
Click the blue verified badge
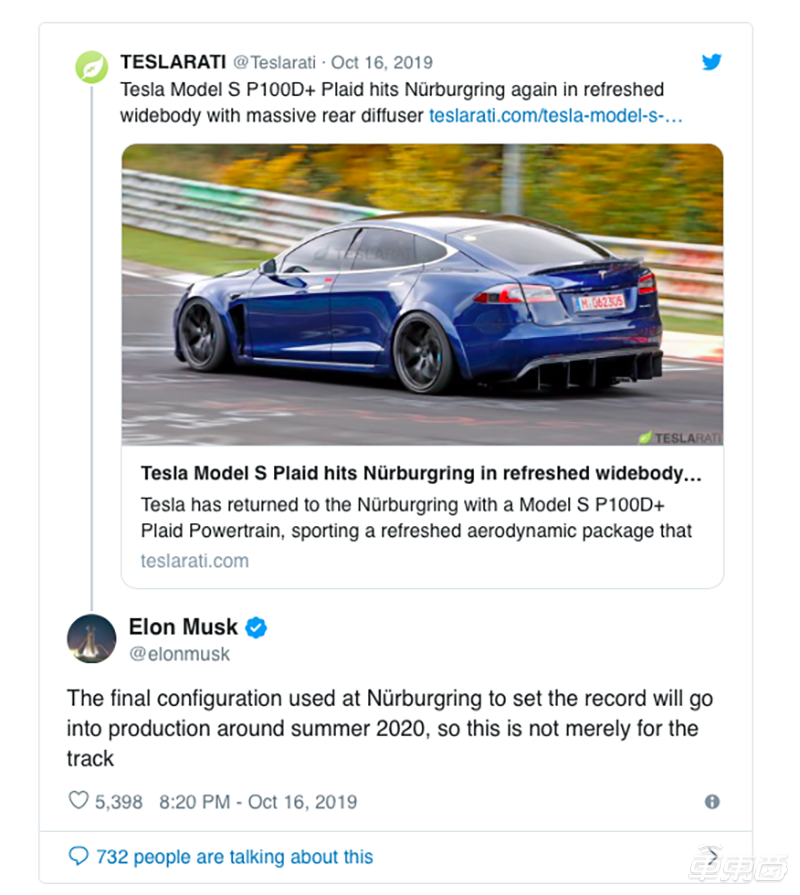(256, 627)
